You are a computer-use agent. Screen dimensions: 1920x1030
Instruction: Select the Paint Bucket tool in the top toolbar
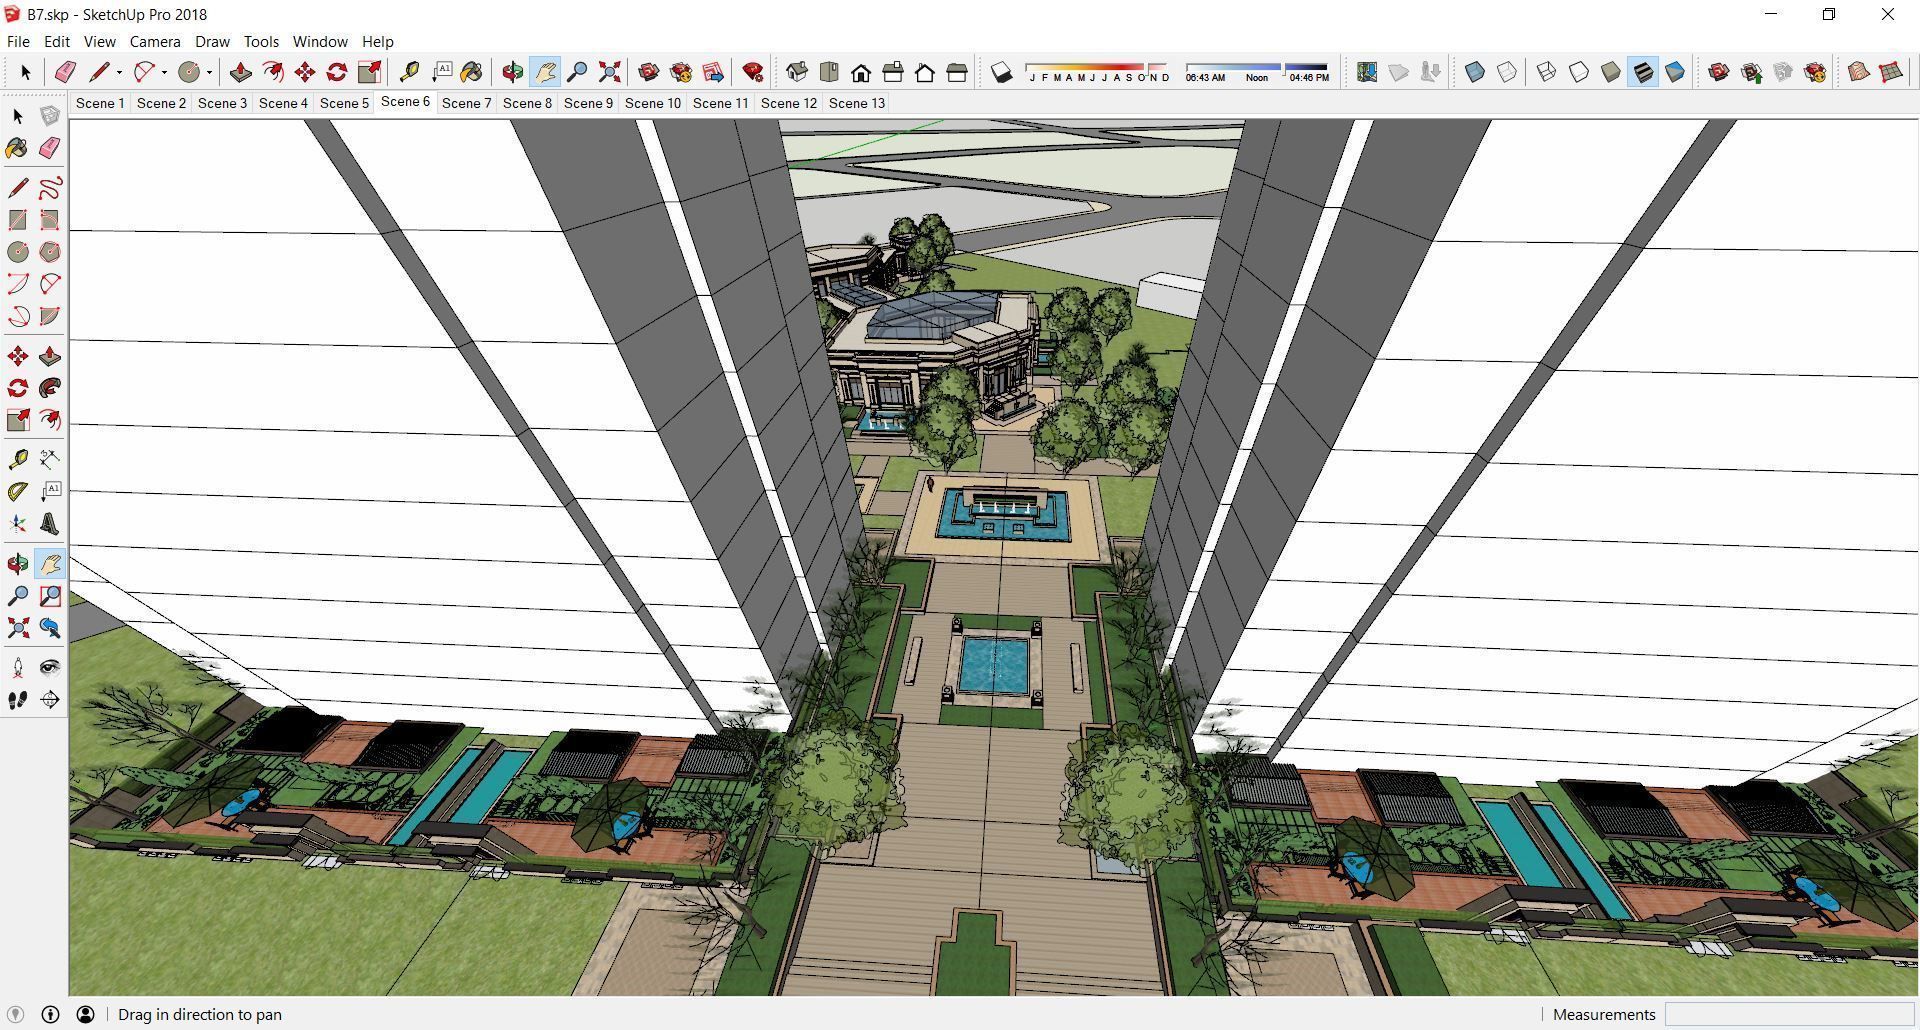pyautogui.click(x=471, y=72)
